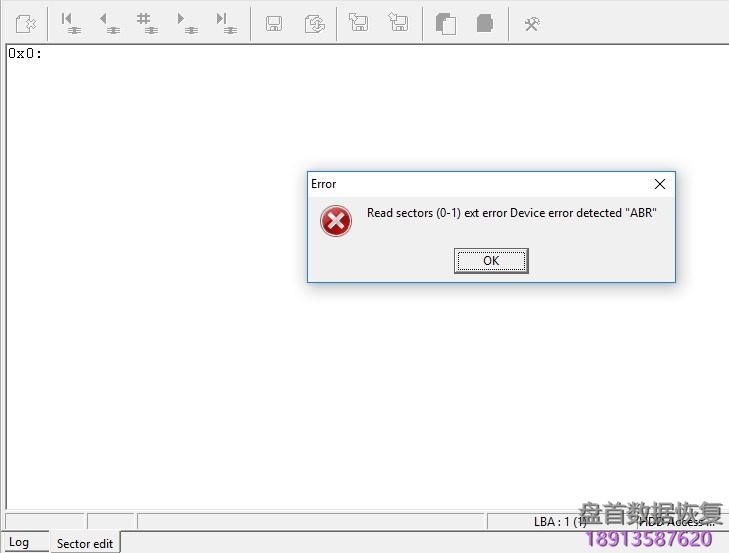Click the 0x0 offset line in editor

(x=25, y=53)
